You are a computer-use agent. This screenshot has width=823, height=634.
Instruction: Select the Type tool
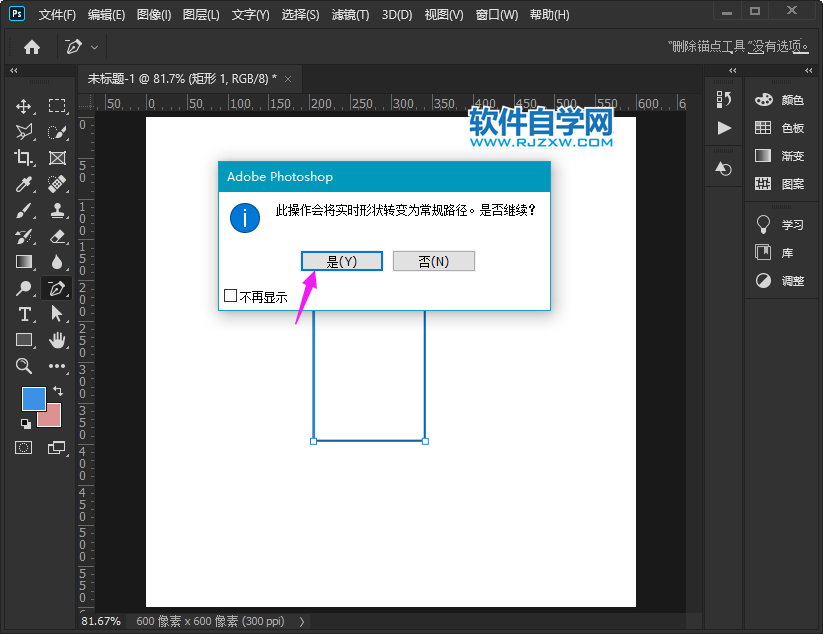pos(24,314)
